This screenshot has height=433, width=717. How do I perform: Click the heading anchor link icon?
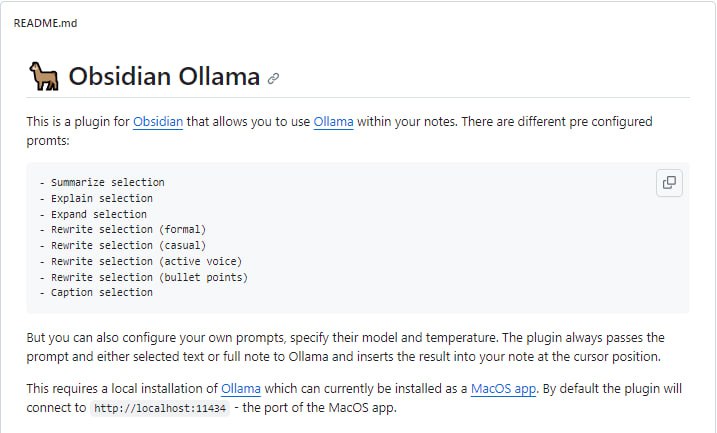point(273,78)
